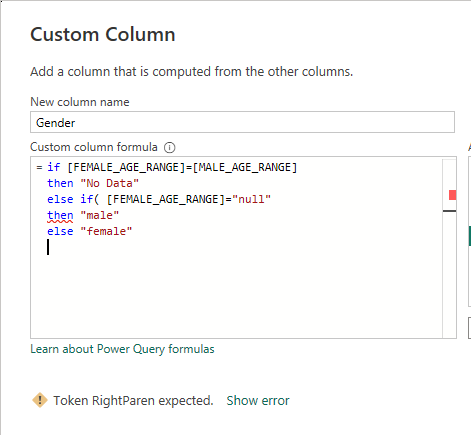Open Learn about Power Query formulas link
Screen dimensions: 471x435
[122, 349]
